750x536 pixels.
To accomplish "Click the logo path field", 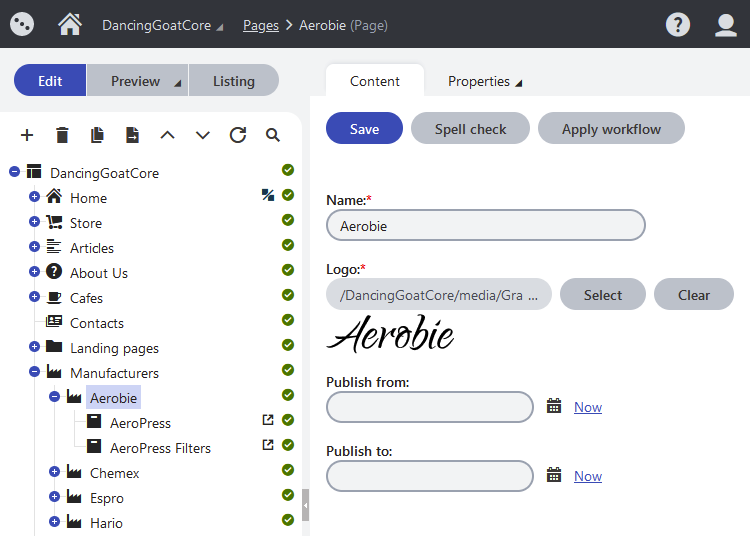I will (439, 294).
